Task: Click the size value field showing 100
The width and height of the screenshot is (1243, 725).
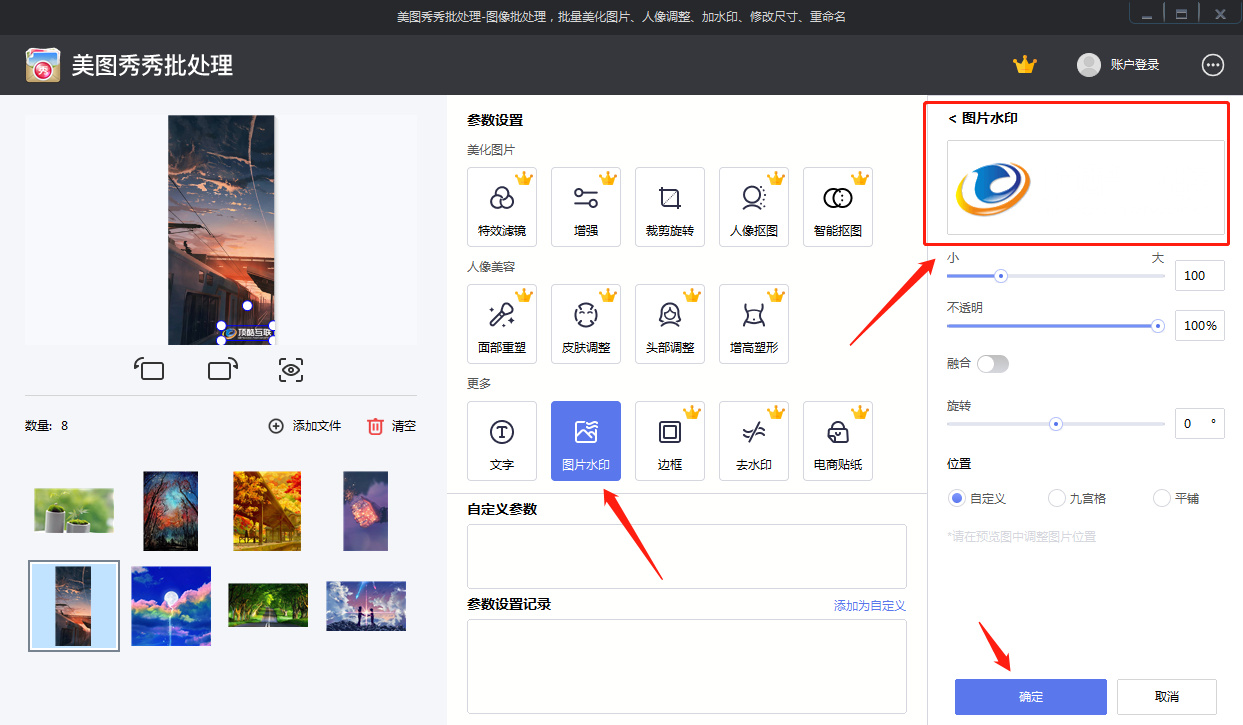Action: (1200, 276)
